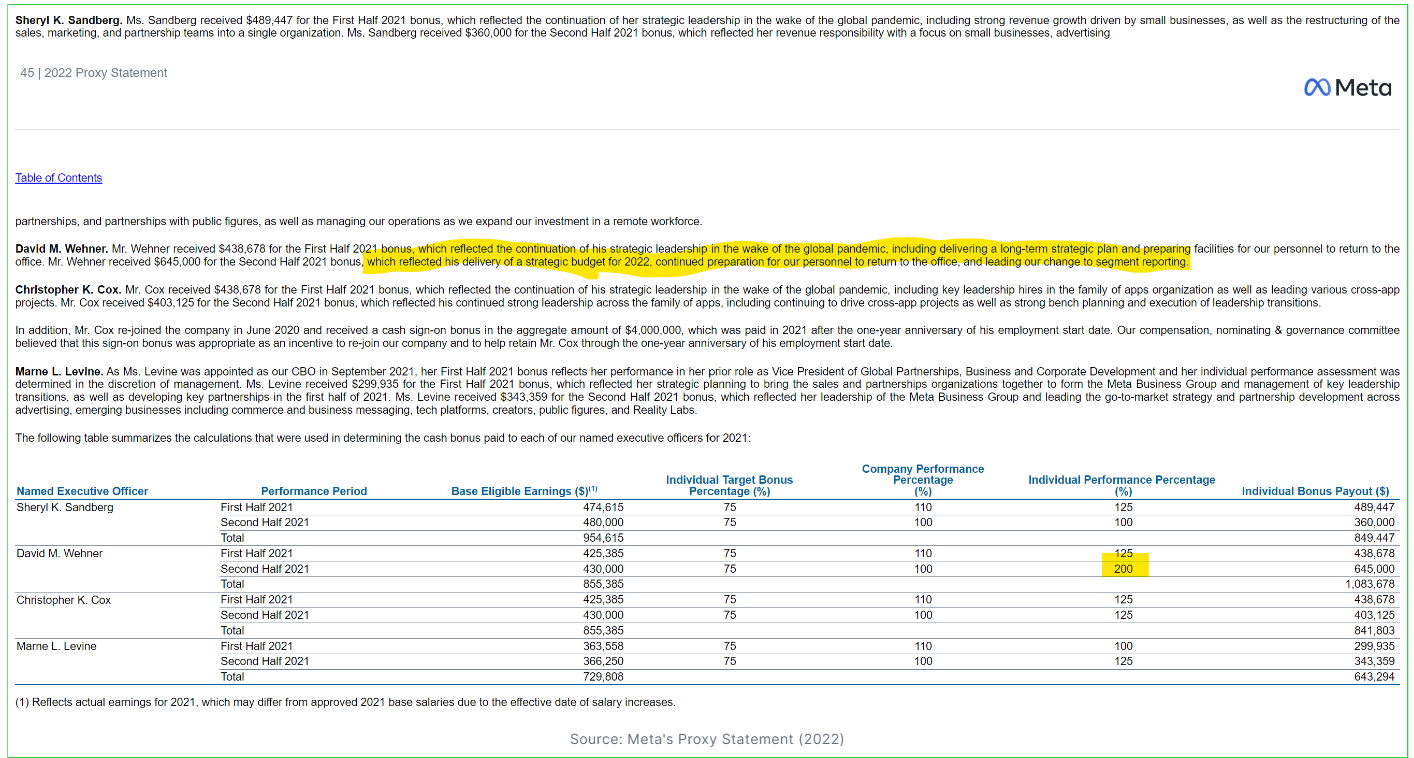Click the '$4,000,000' sign-on bonus amount in the paragraph

pyautogui.click(x=654, y=330)
